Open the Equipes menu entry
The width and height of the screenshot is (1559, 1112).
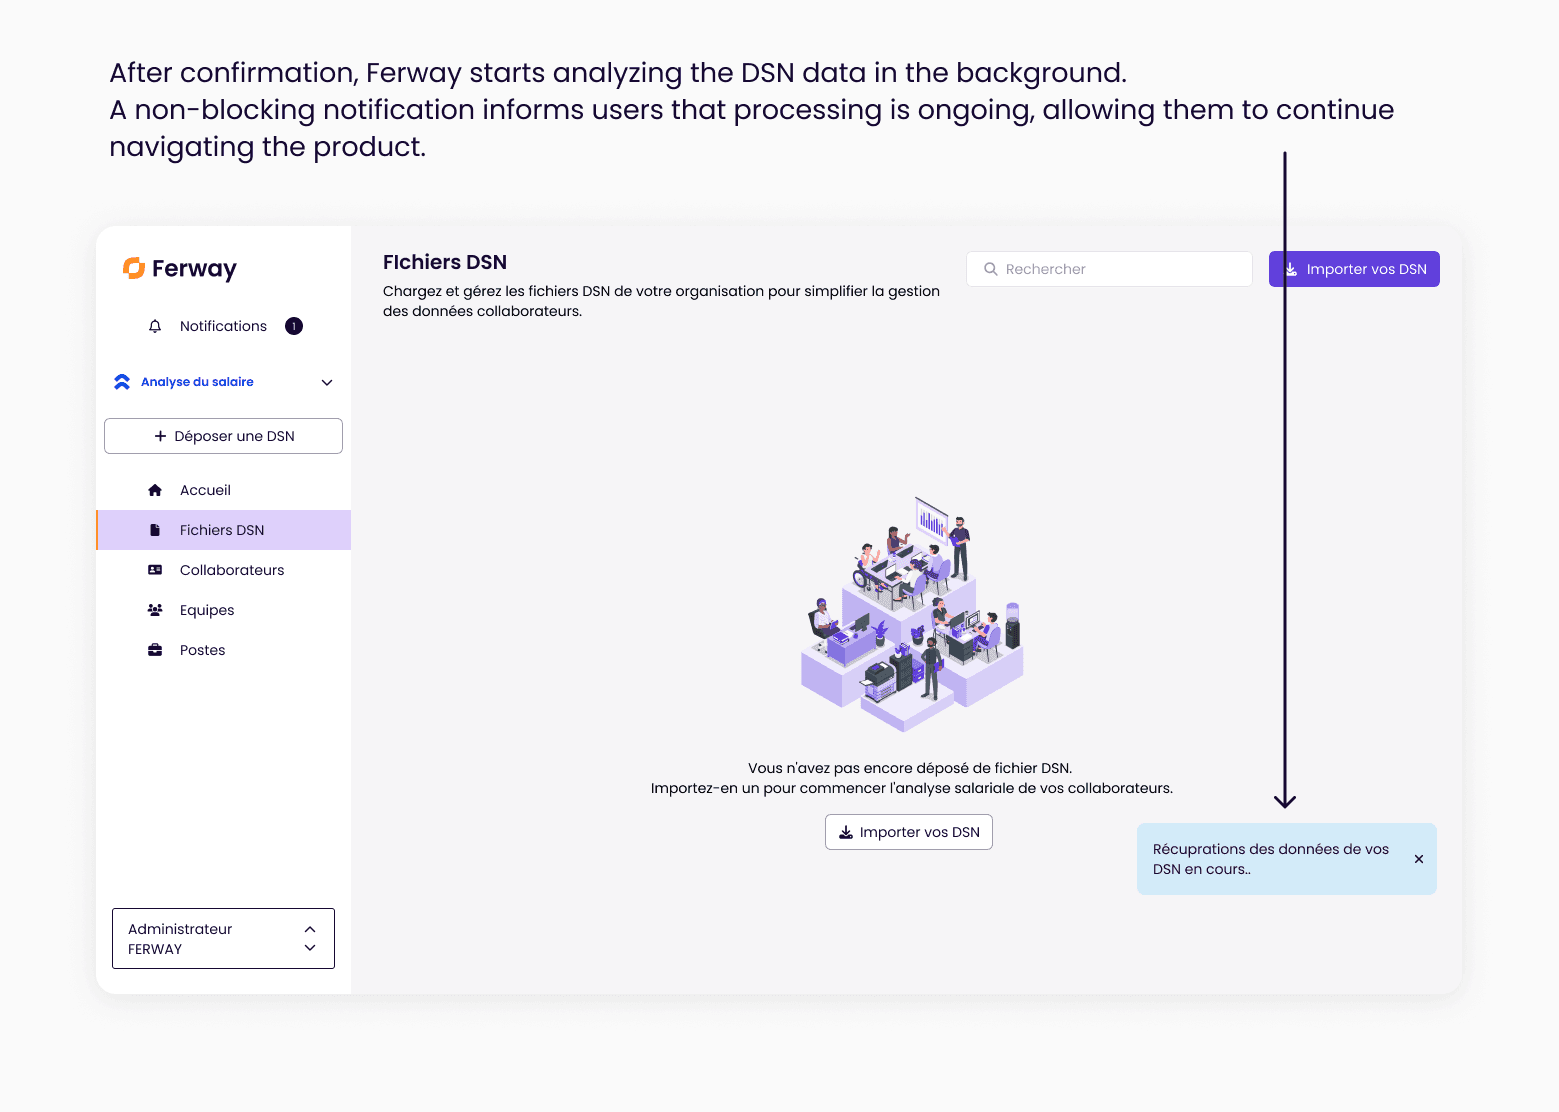[x=224, y=610]
